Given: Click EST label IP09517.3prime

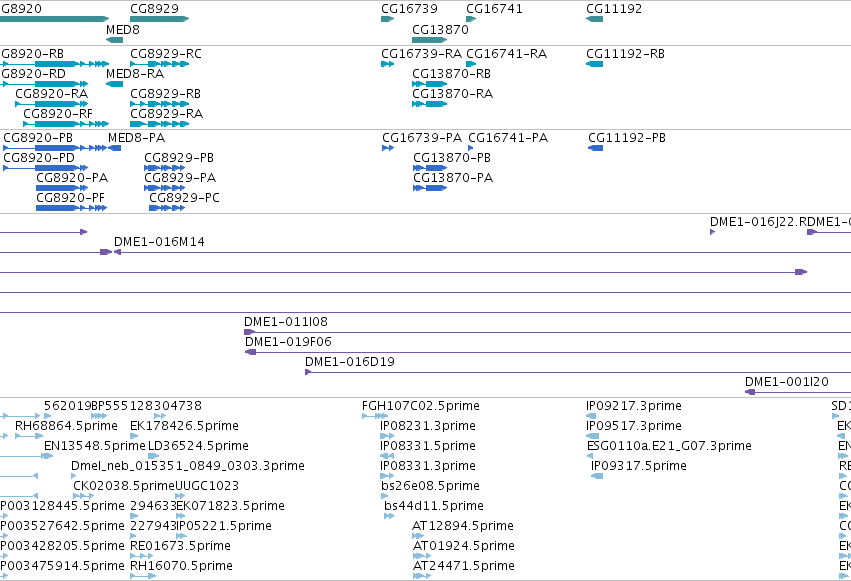Looking at the screenshot, I should tap(634, 426).
